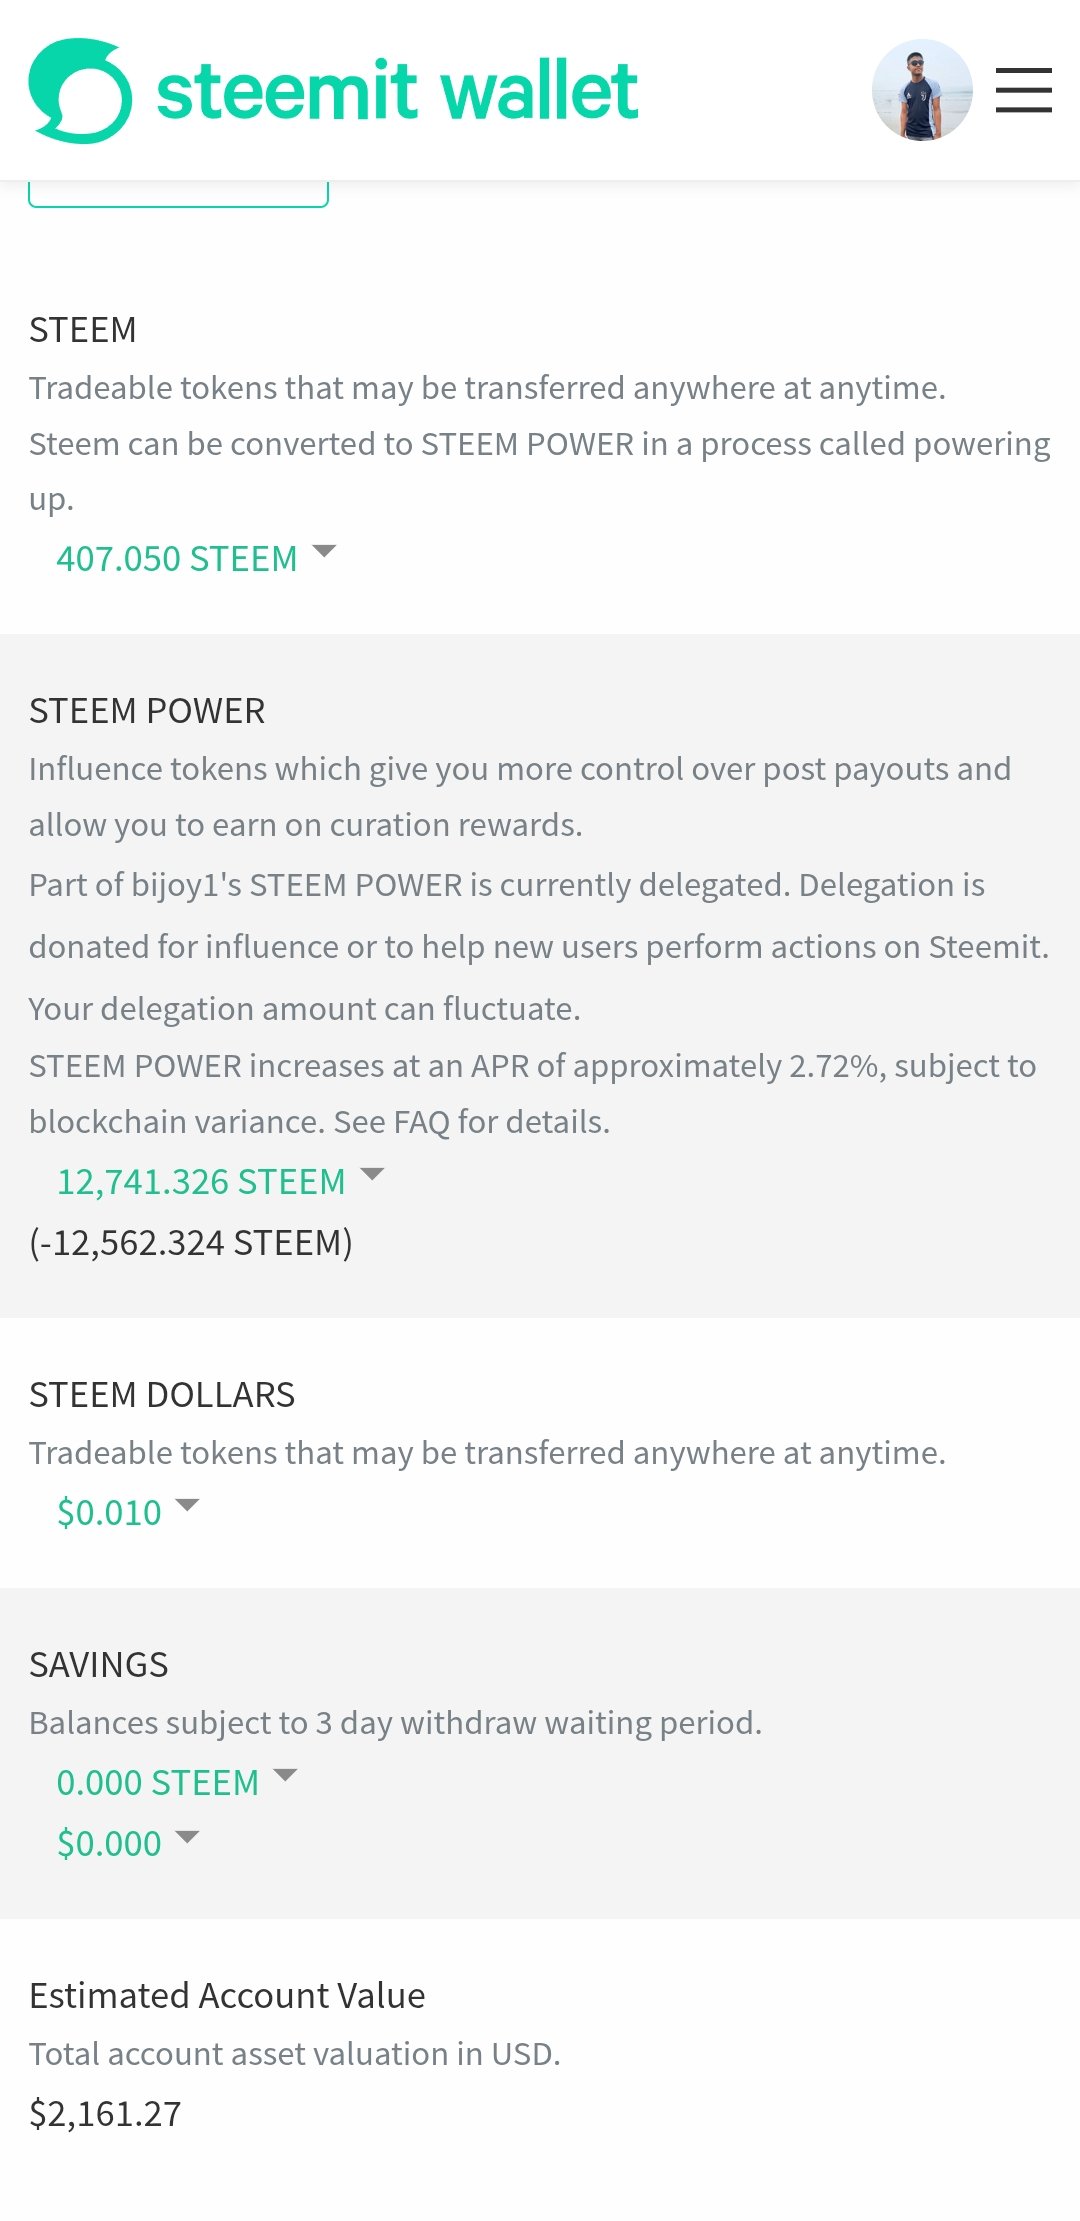
Task: Open the hamburger menu icon
Action: point(1023,90)
